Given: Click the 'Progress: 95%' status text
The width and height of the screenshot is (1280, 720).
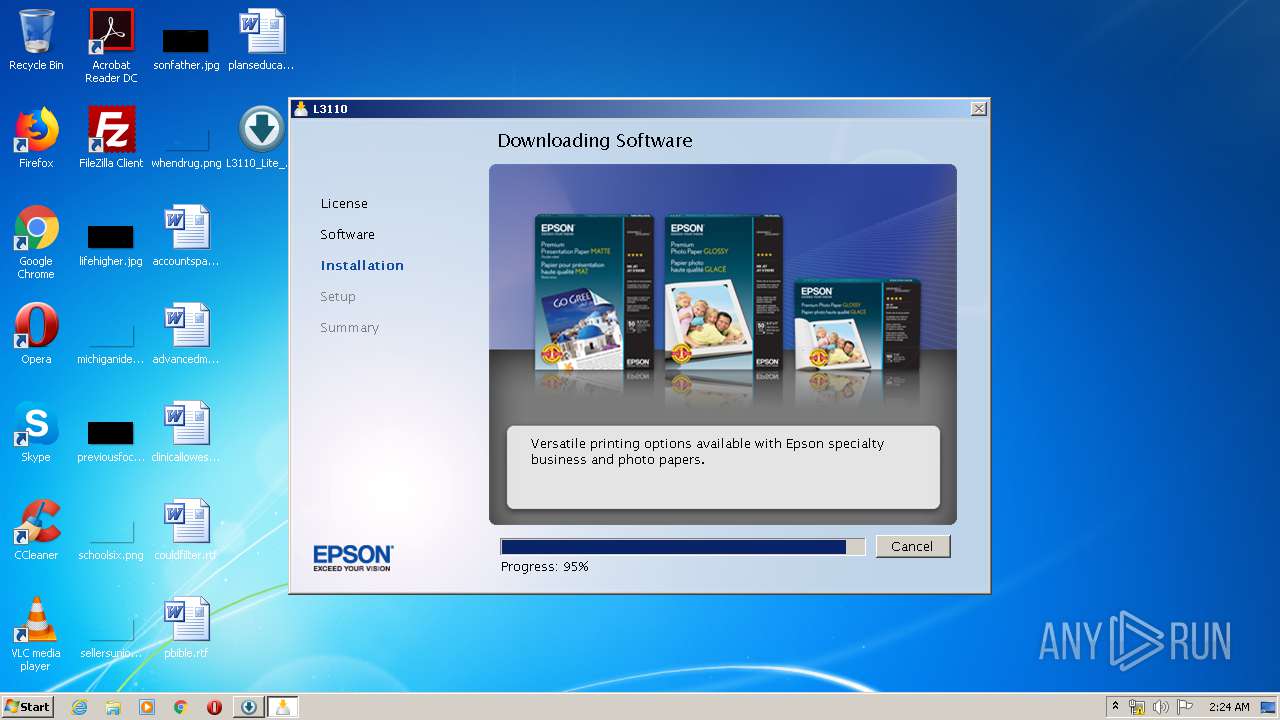Looking at the screenshot, I should pos(544,566).
